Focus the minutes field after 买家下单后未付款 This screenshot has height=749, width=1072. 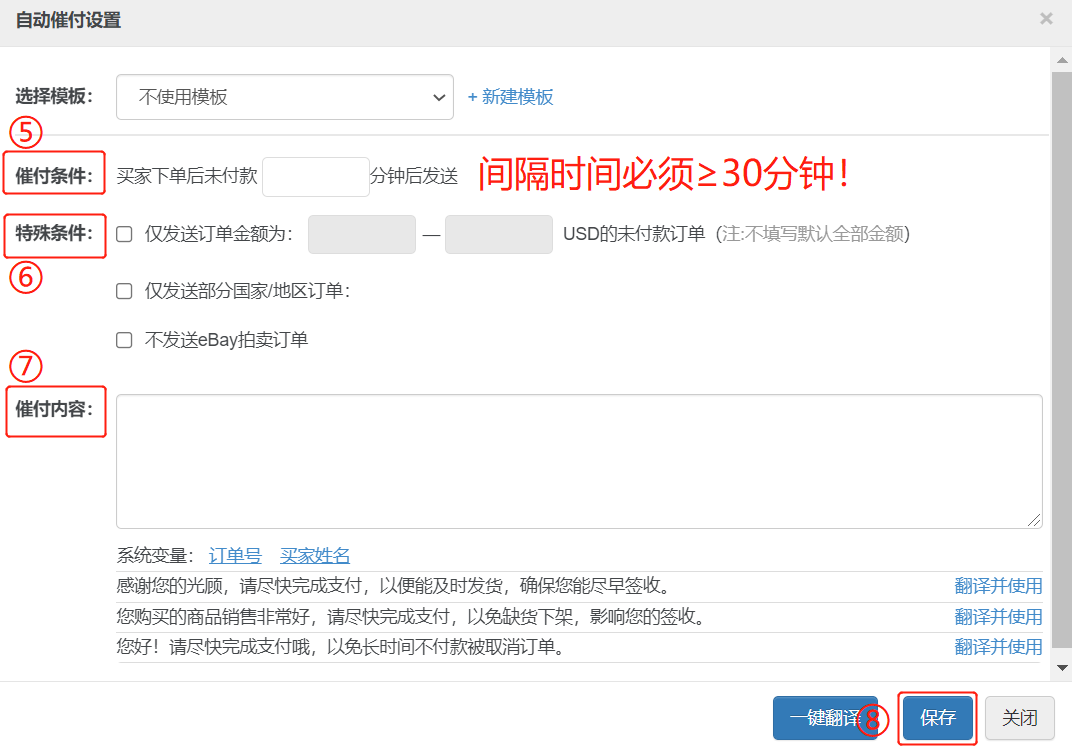coord(316,177)
